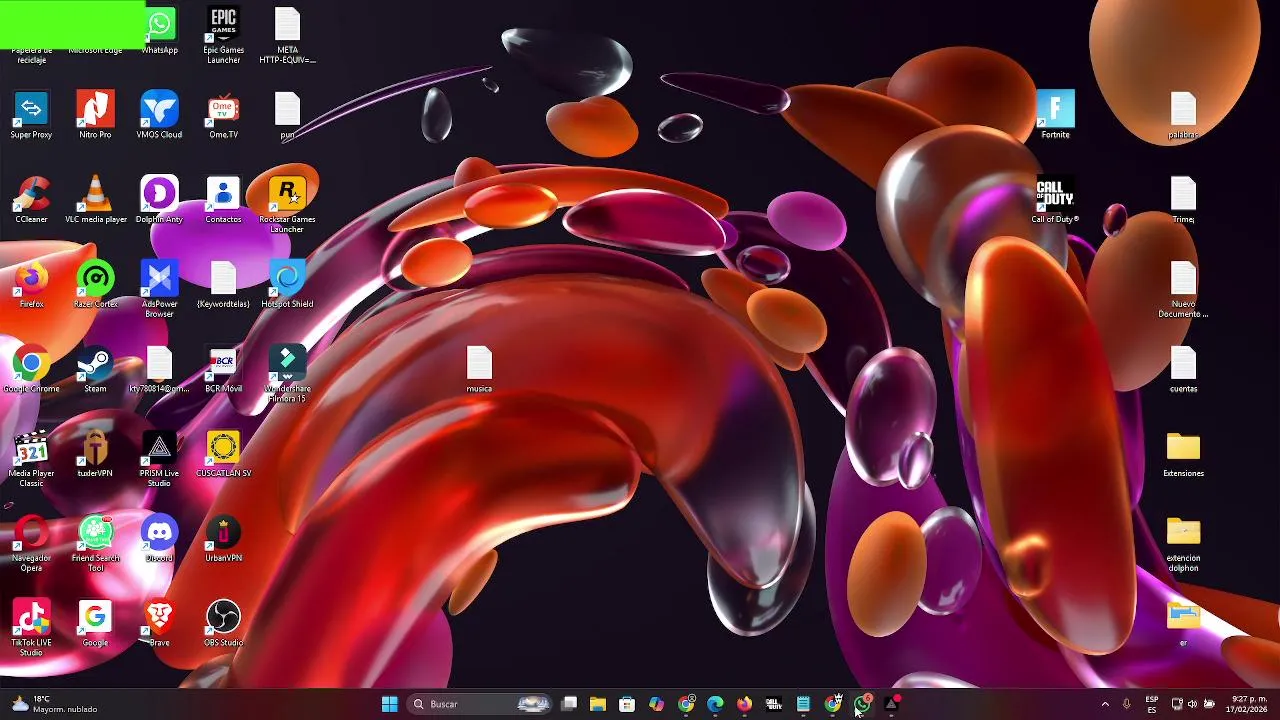Open volume control in tray

click(1192, 704)
